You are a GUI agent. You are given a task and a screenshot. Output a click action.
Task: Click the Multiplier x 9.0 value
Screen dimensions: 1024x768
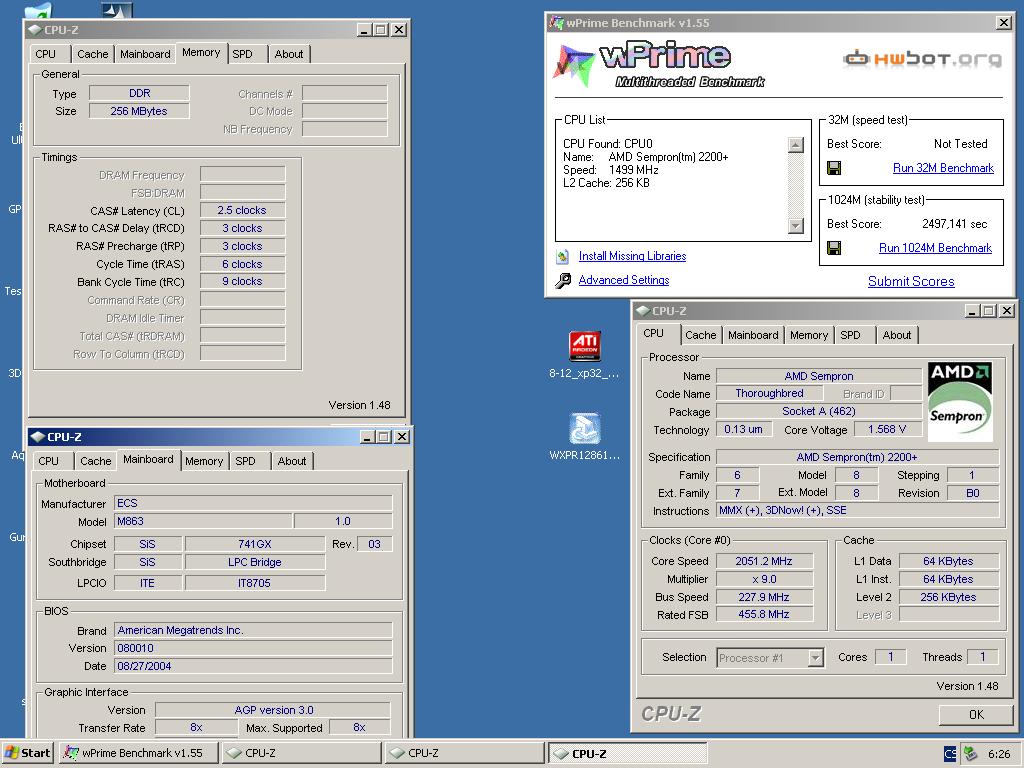tap(764, 579)
